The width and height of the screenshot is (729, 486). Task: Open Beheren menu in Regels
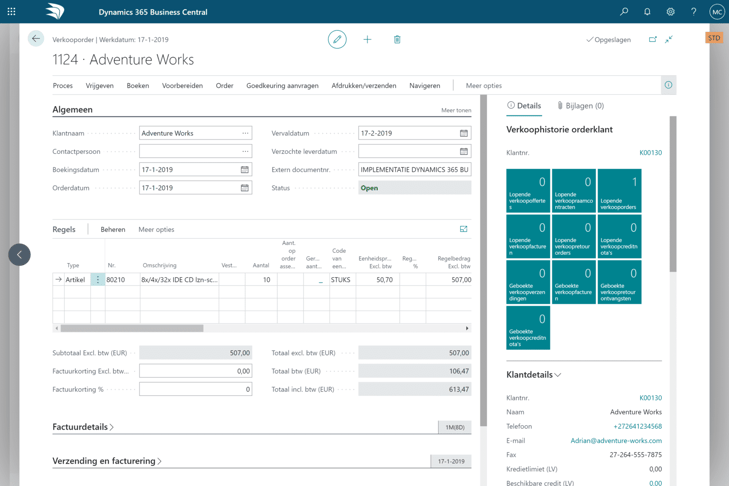113,229
